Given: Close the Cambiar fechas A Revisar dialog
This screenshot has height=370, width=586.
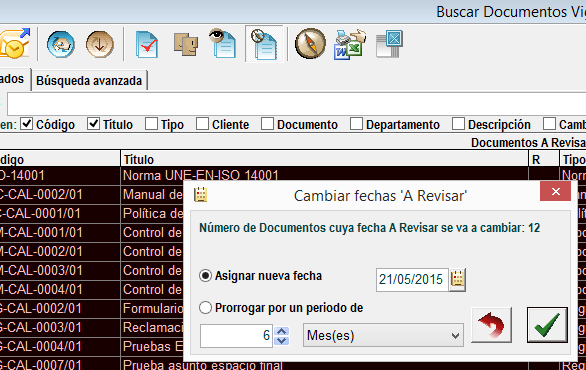Looking at the screenshot, I should [555, 191].
